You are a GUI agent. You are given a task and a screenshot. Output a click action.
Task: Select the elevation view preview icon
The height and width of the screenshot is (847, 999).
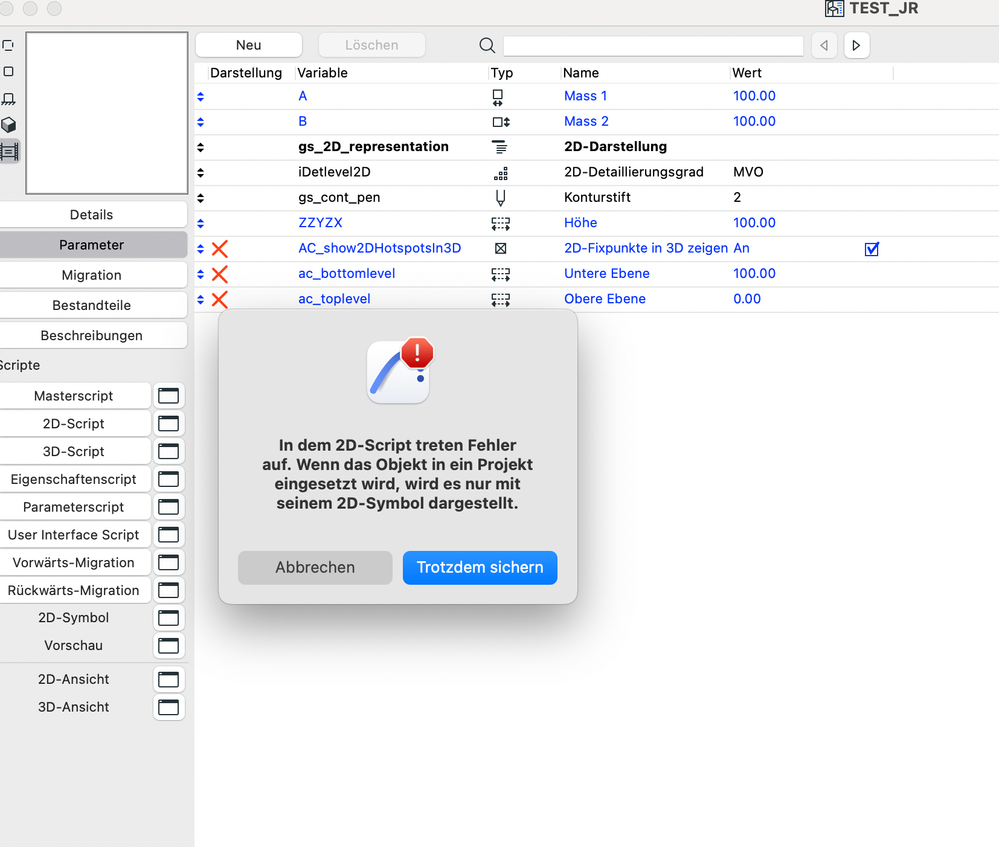9,99
